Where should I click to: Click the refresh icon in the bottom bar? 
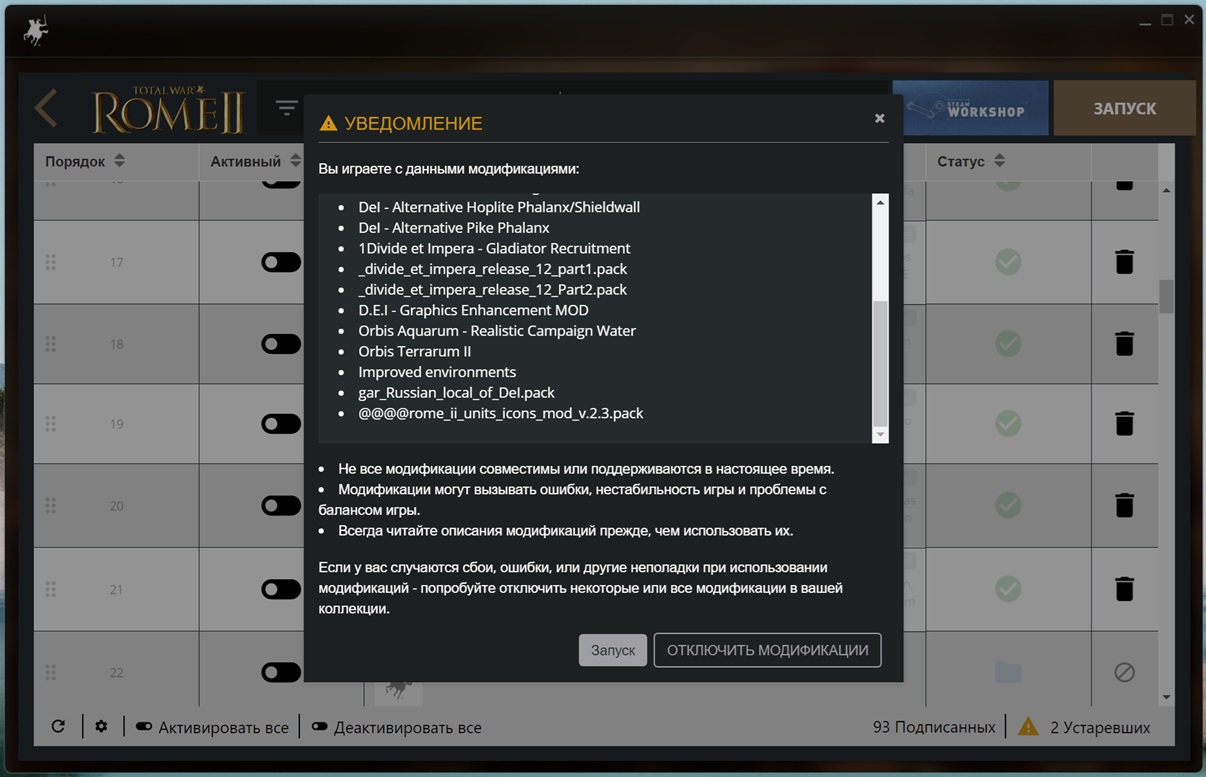pyautogui.click(x=58, y=727)
